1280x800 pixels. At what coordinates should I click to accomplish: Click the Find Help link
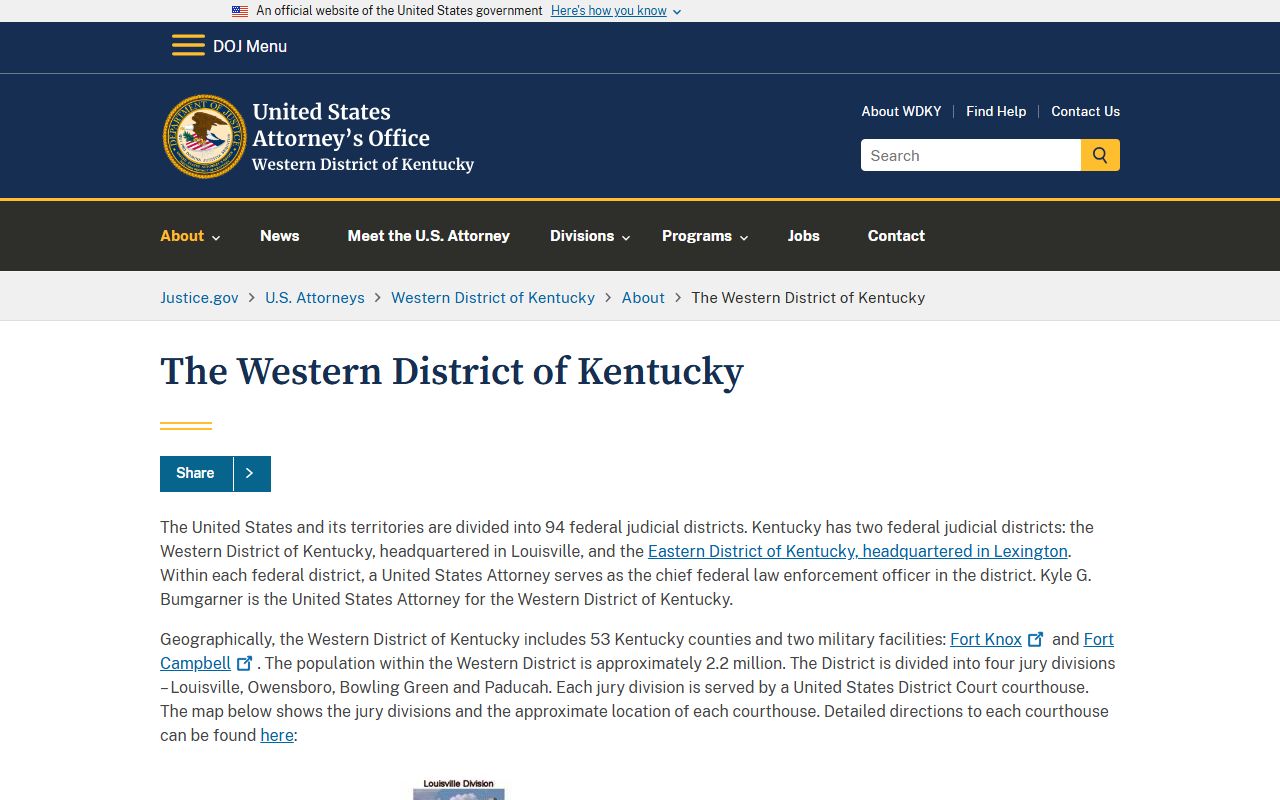pyautogui.click(x=996, y=111)
